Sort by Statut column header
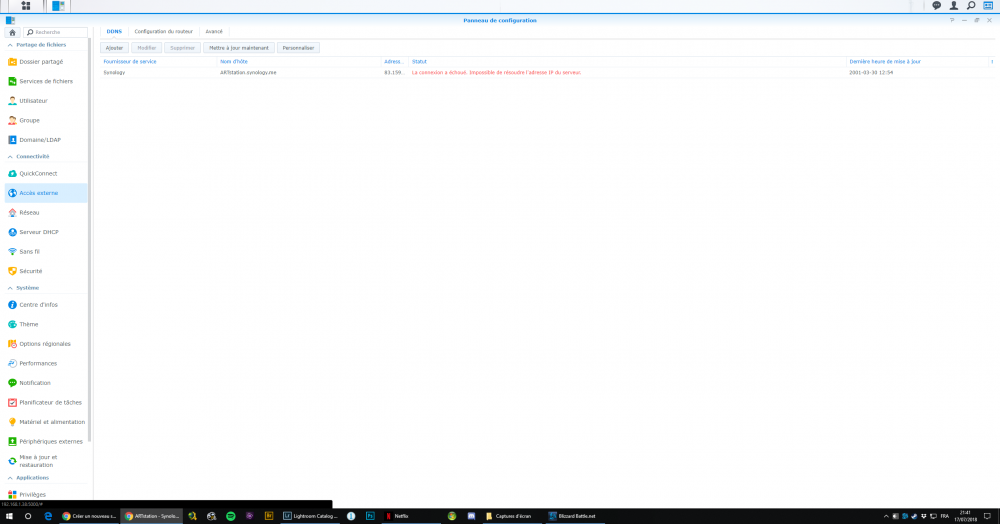Image resolution: width=1000 pixels, height=524 pixels. [x=628, y=62]
